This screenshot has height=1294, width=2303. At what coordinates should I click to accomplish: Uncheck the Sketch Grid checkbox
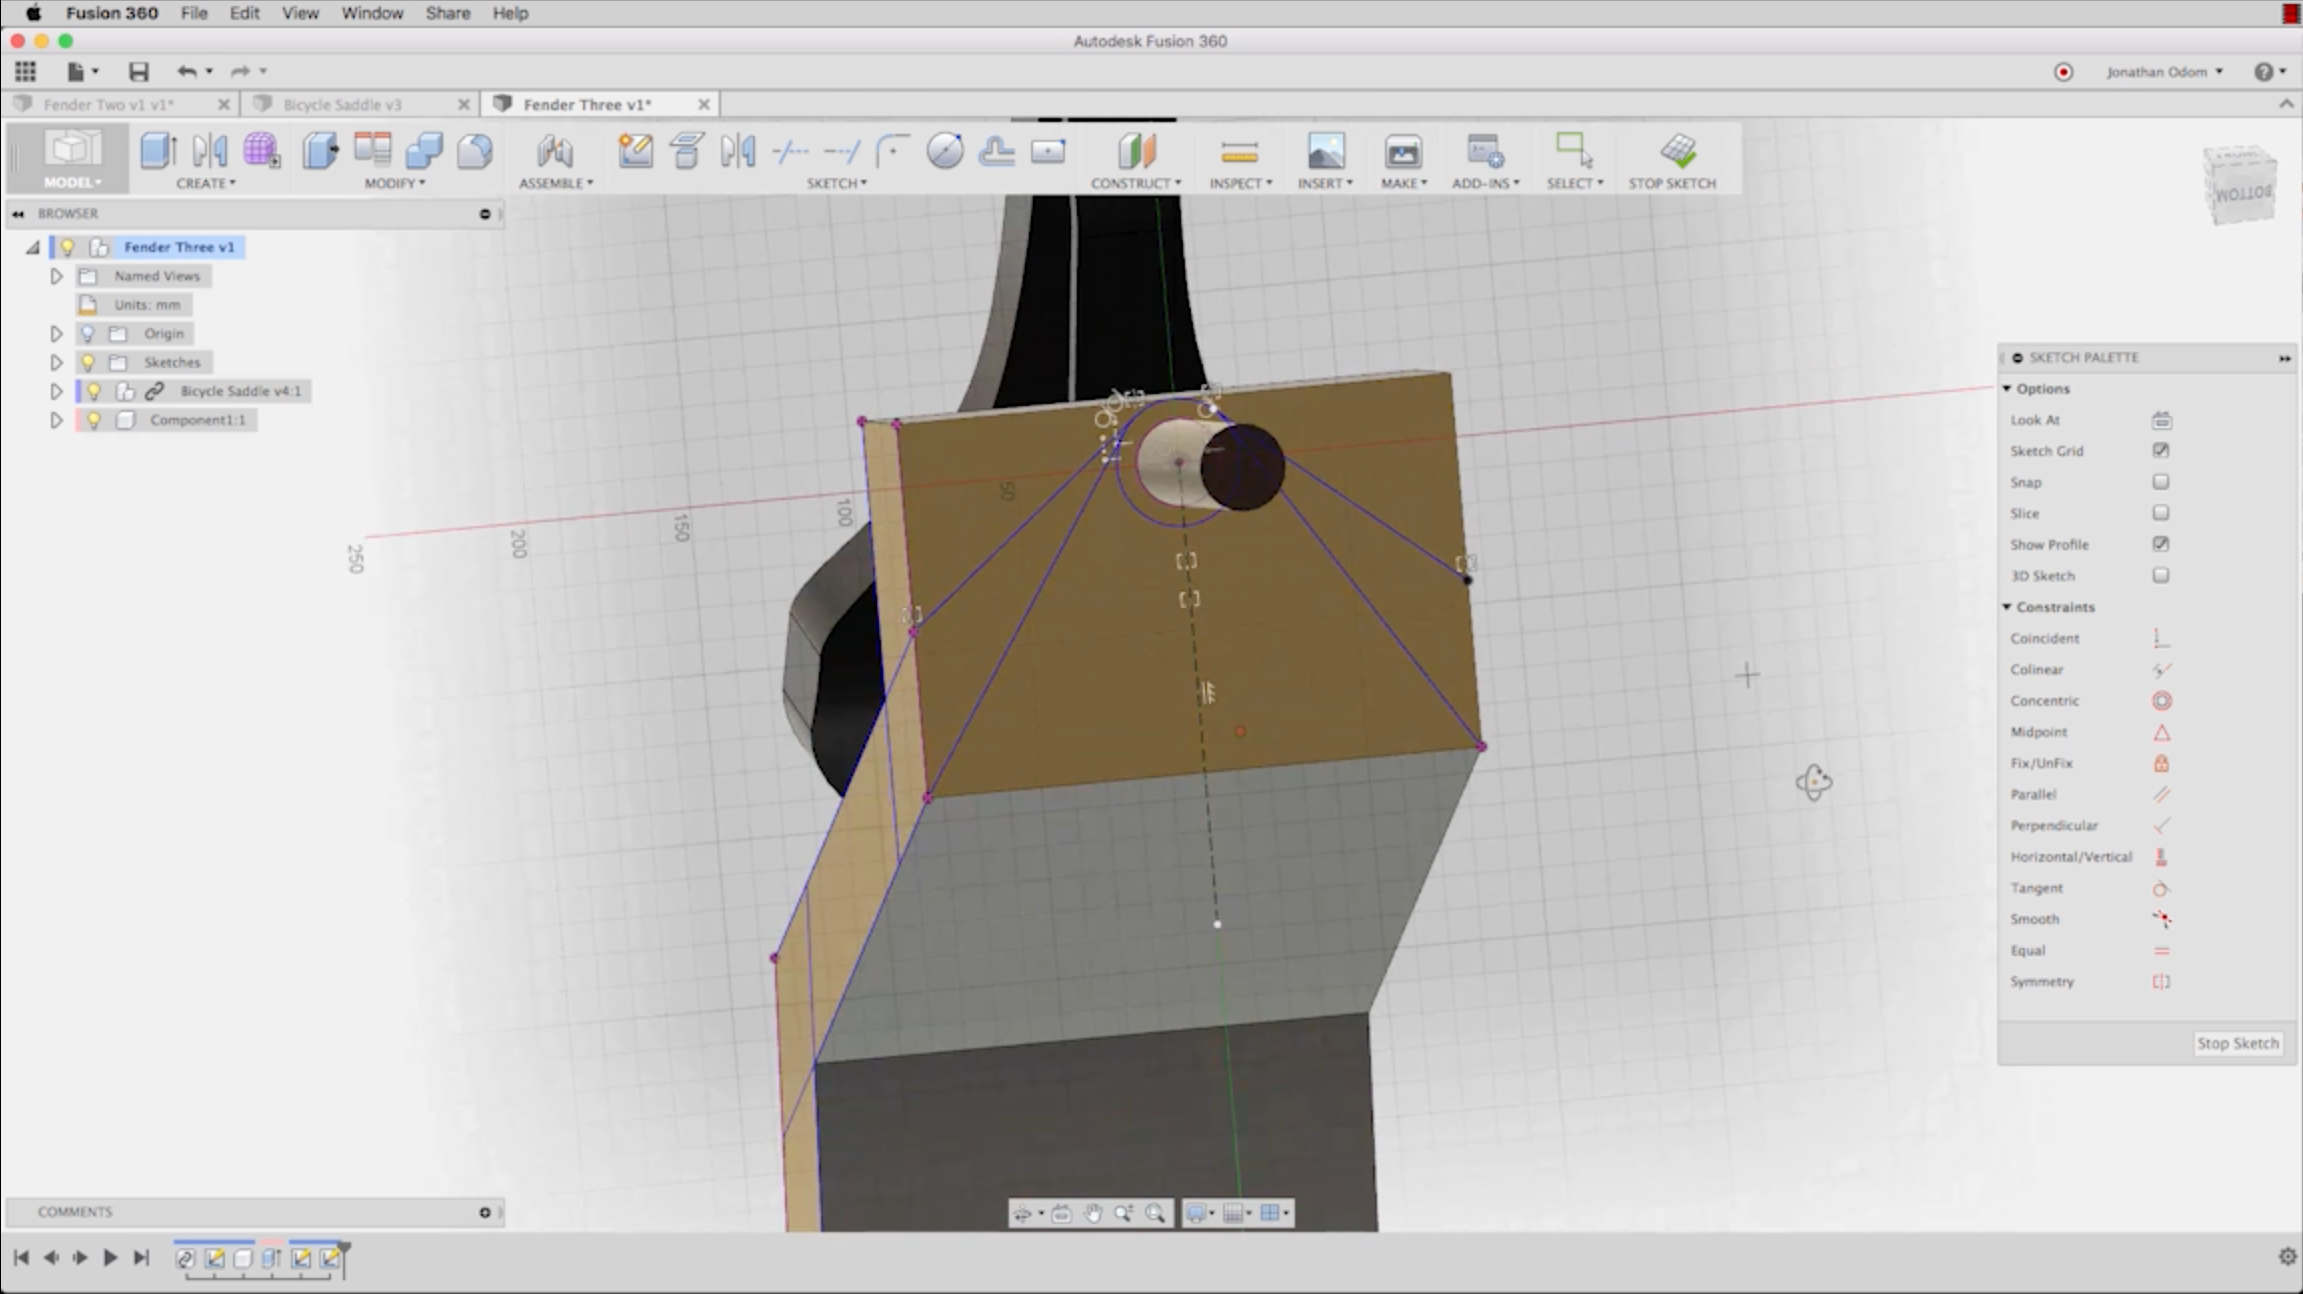(x=2161, y=451)
